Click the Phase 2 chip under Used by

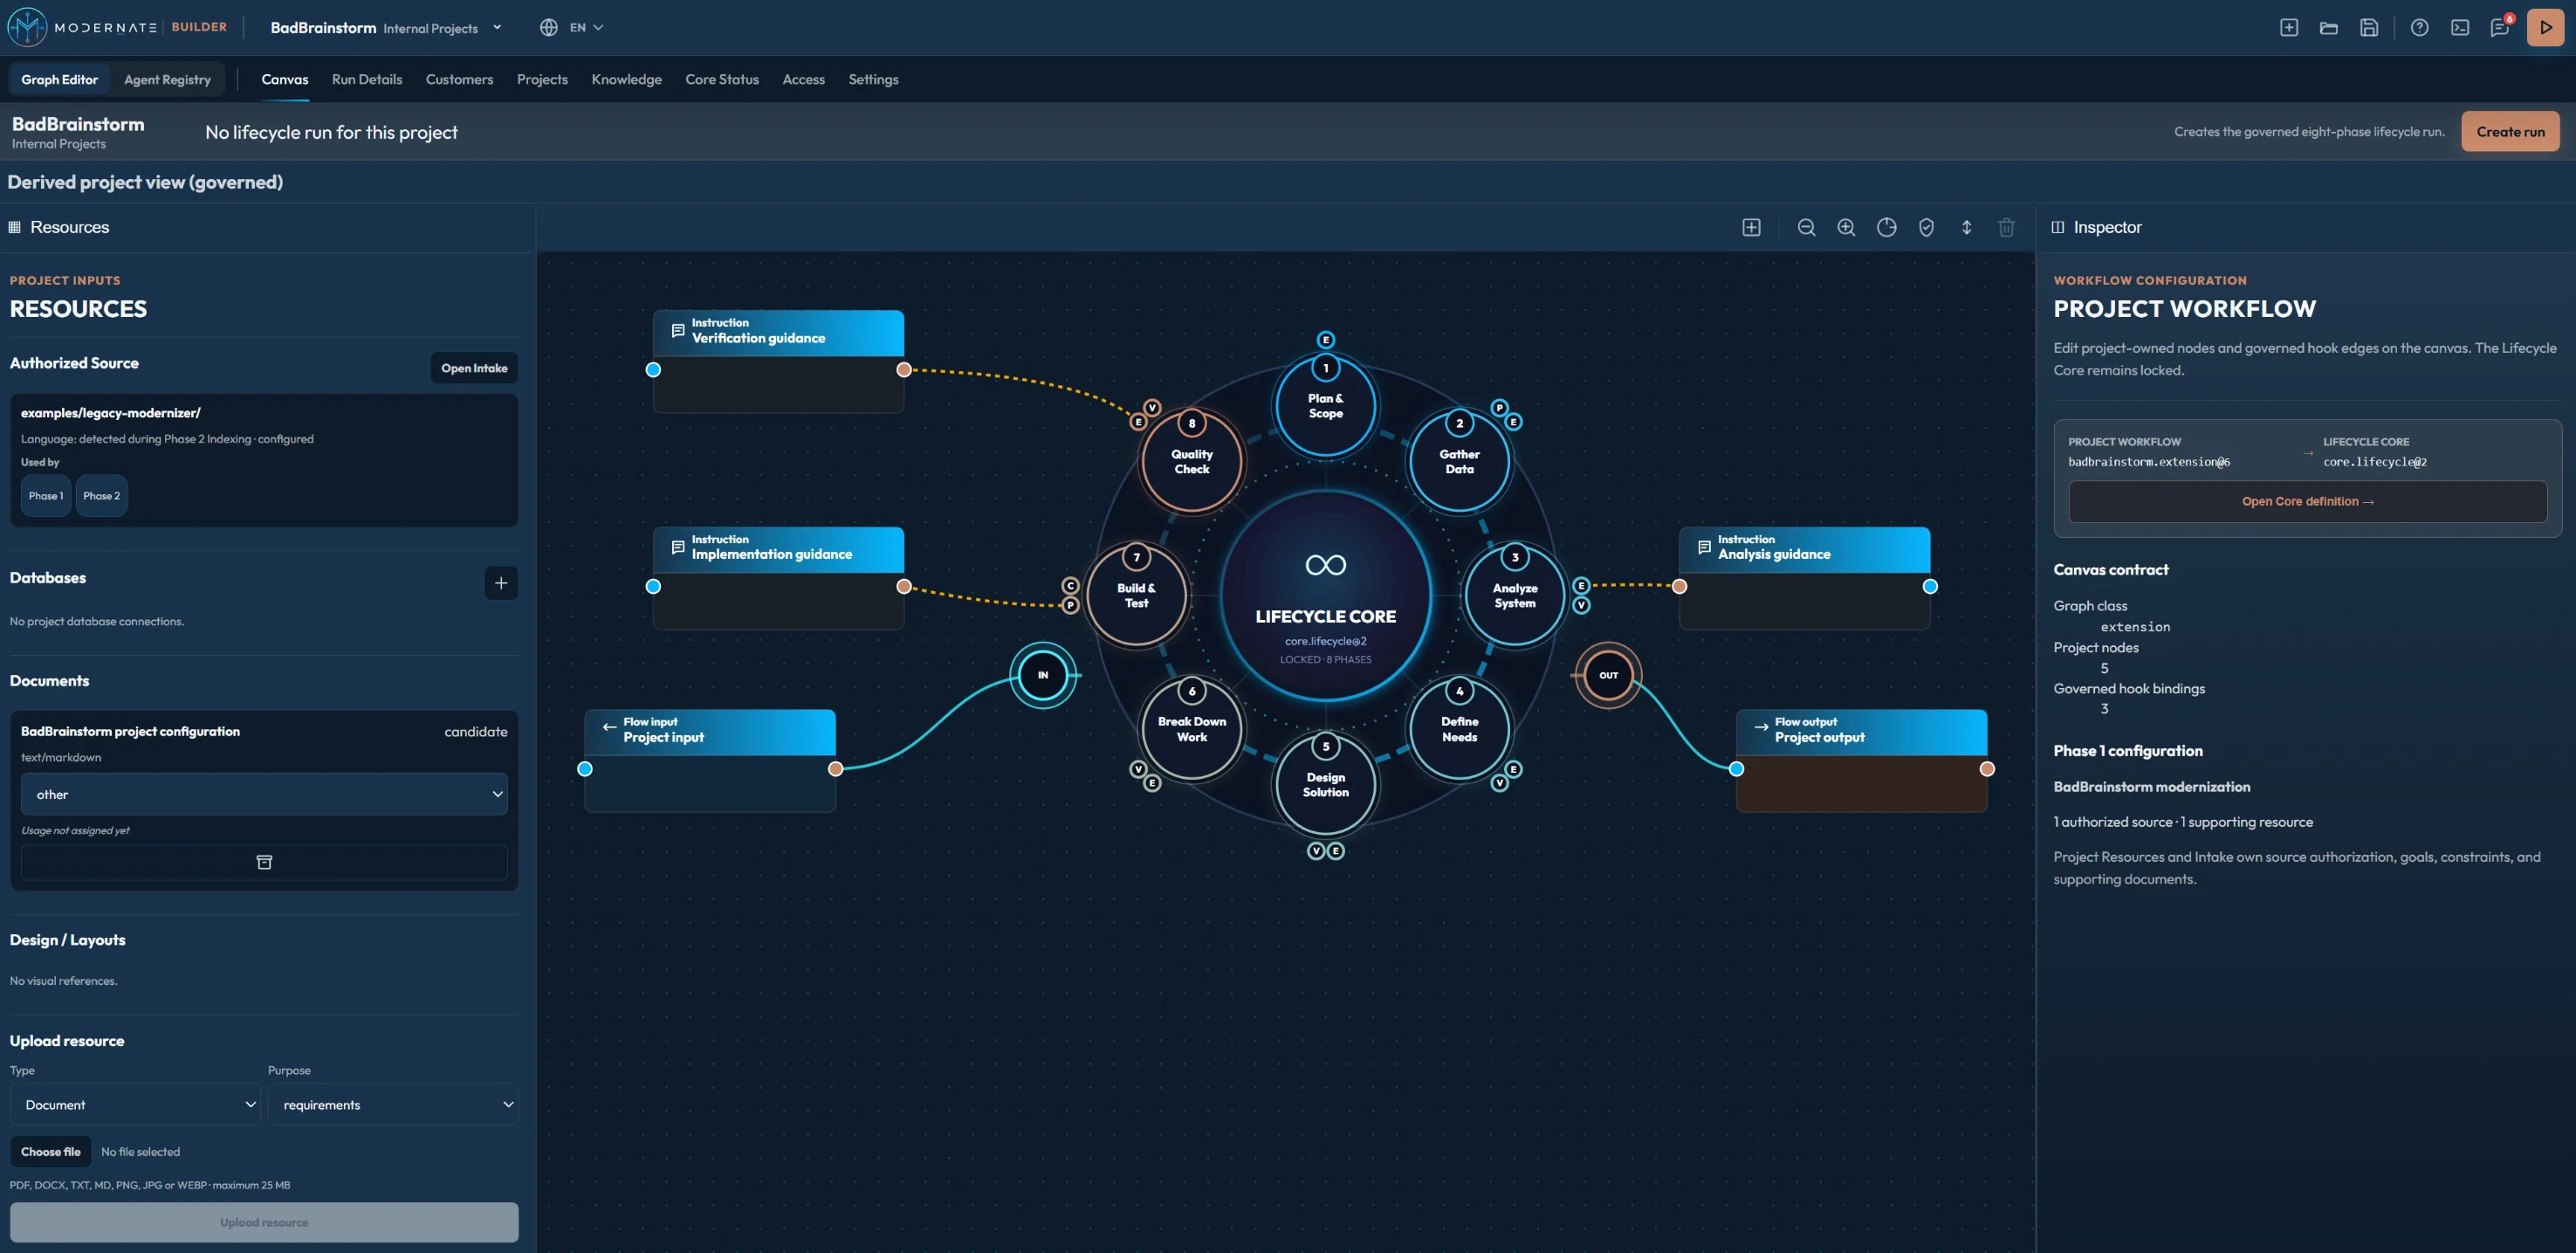101,495
